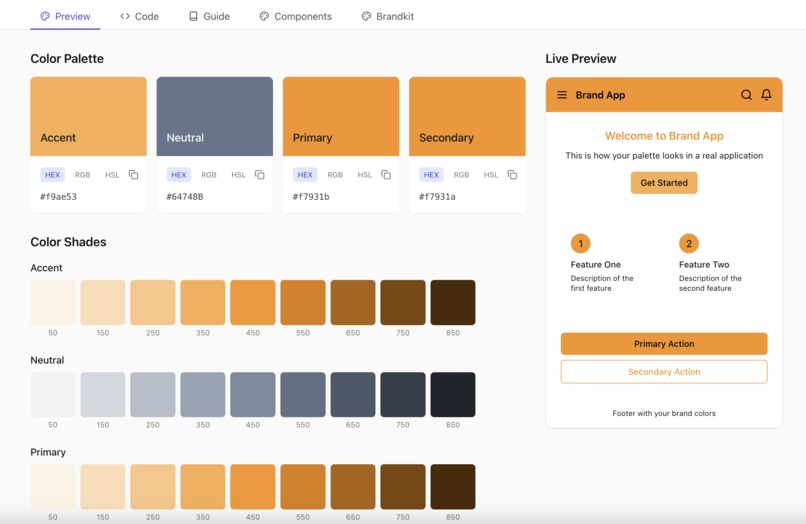The height and width of the screenshot is (524, 806).
Task: Select Neutral shade 850 swatch
Action: (453, 394)
